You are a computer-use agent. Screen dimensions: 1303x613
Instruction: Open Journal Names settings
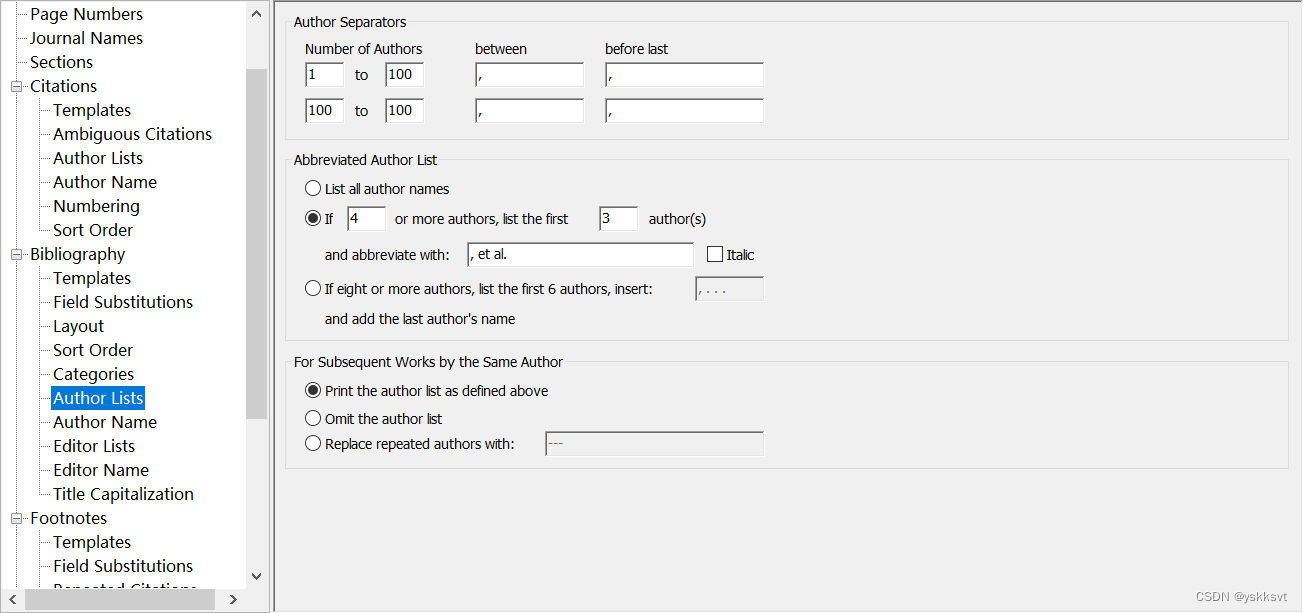pos(86,38)
